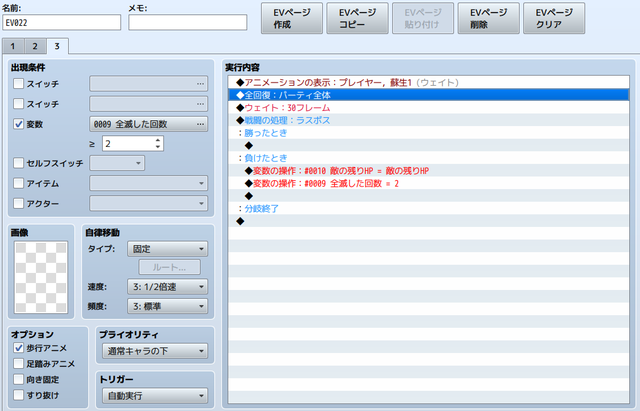
Task: Click the EVページクリア button
Action: (554, 18)
